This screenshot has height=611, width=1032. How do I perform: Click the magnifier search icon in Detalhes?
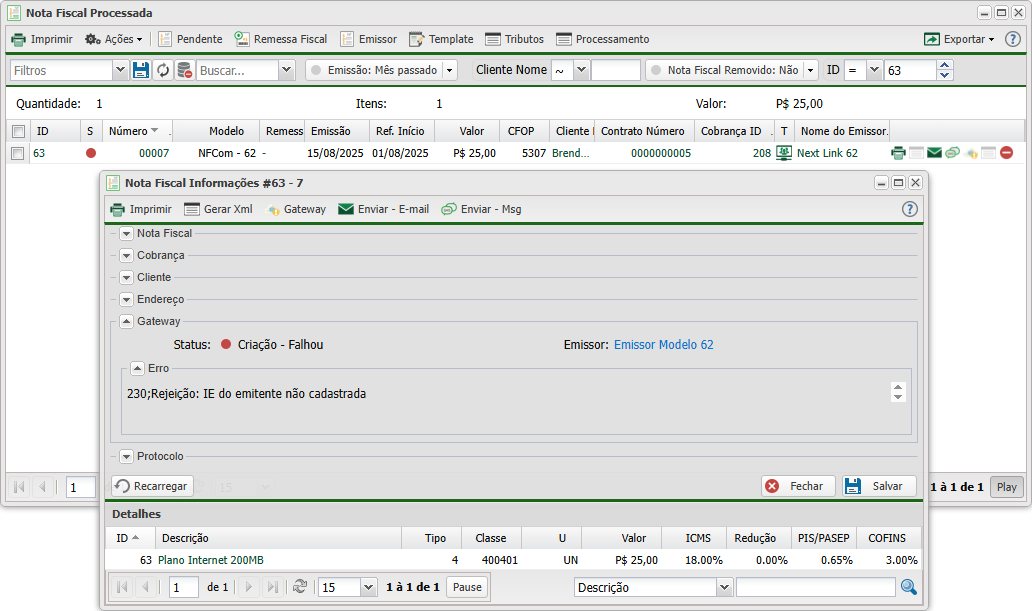point(908,587)
